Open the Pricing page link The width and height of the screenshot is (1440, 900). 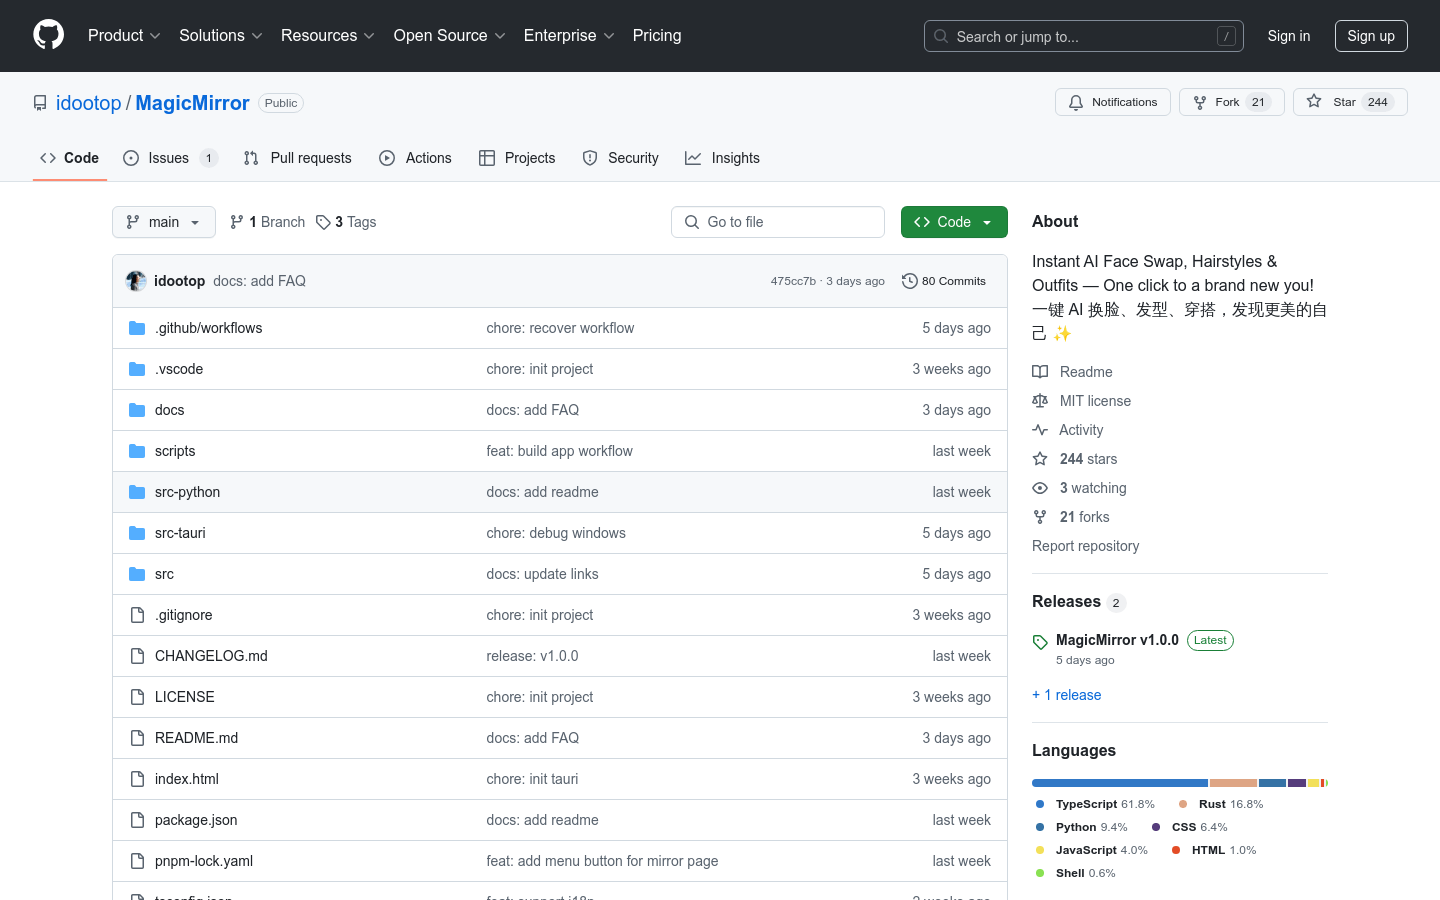click(657, 35)
